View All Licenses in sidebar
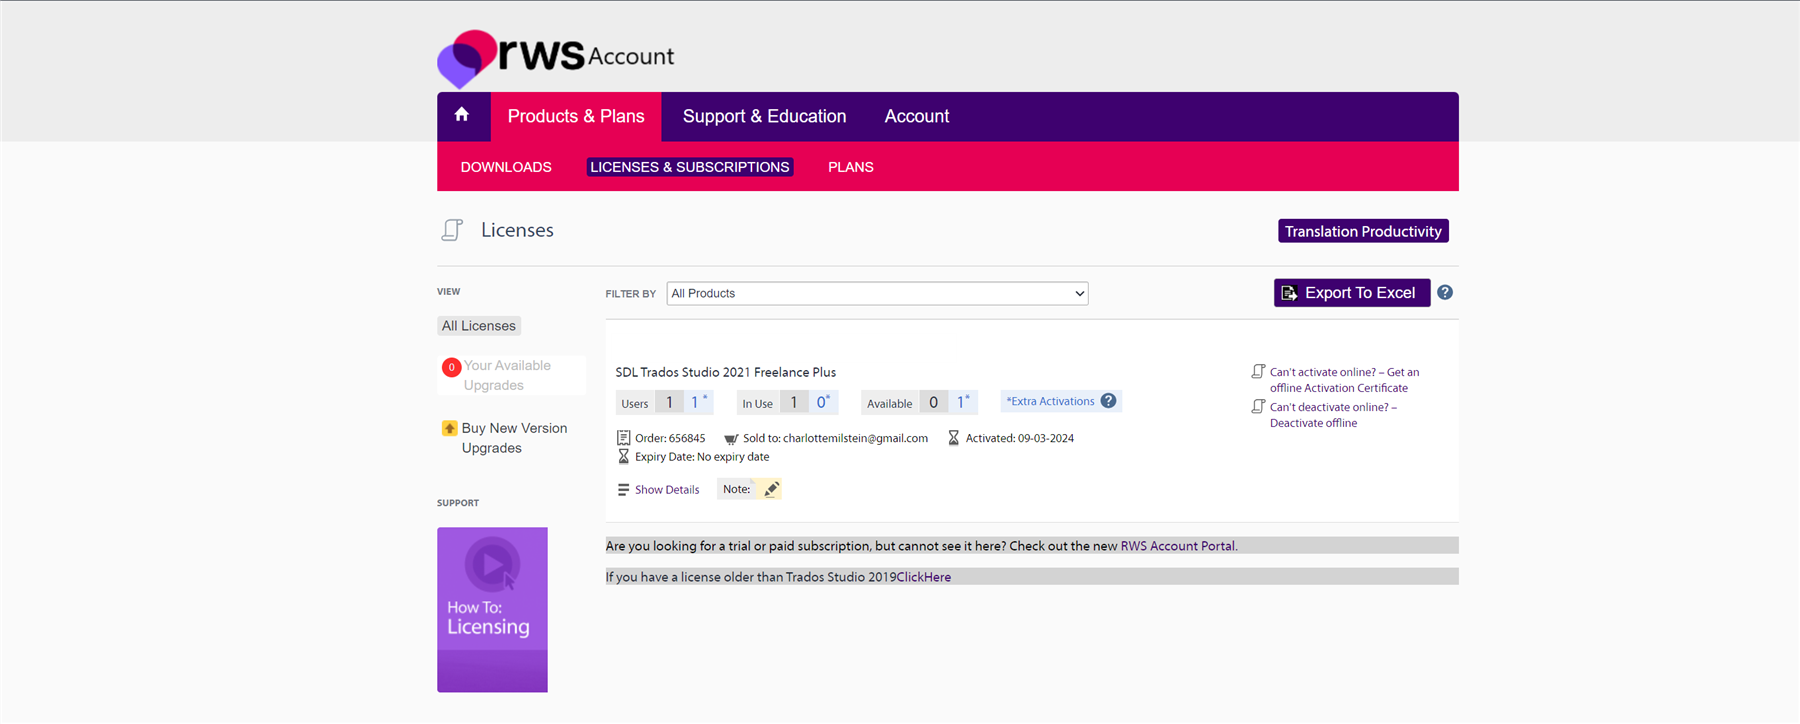The height and width of the screenshot is (724, 1800). pos(479,326)
